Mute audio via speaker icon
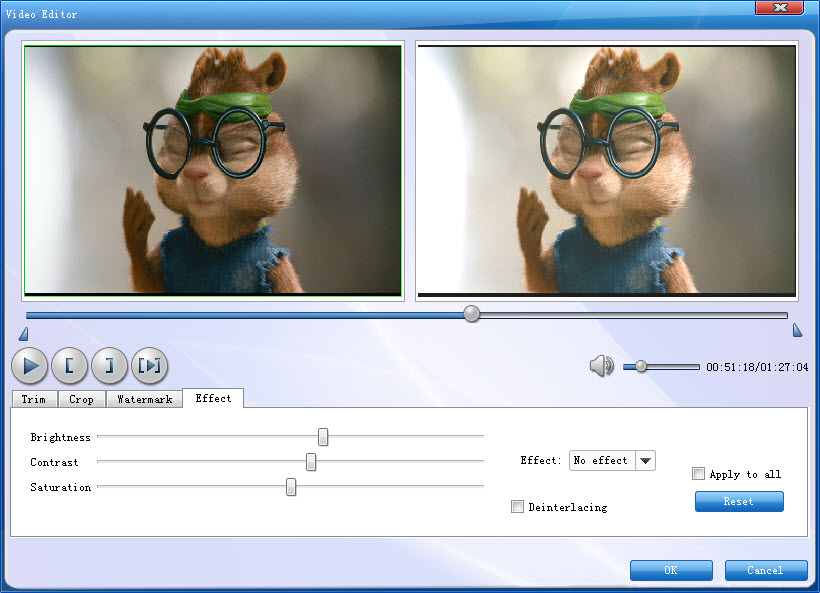Image resolution: width=820 pixels, height=593 pixels. pos(601,366)
